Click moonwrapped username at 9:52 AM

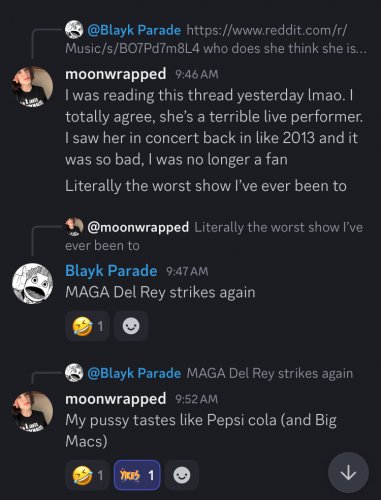point(115,399)
